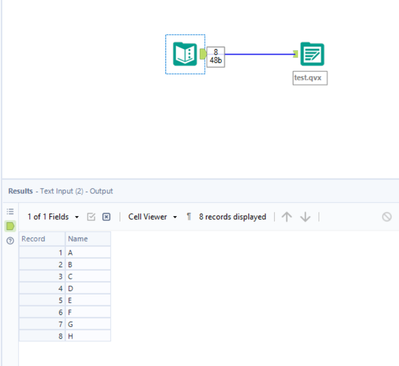Select cell H in Name column
399x366 pixels.
click(x=88, y=336)
